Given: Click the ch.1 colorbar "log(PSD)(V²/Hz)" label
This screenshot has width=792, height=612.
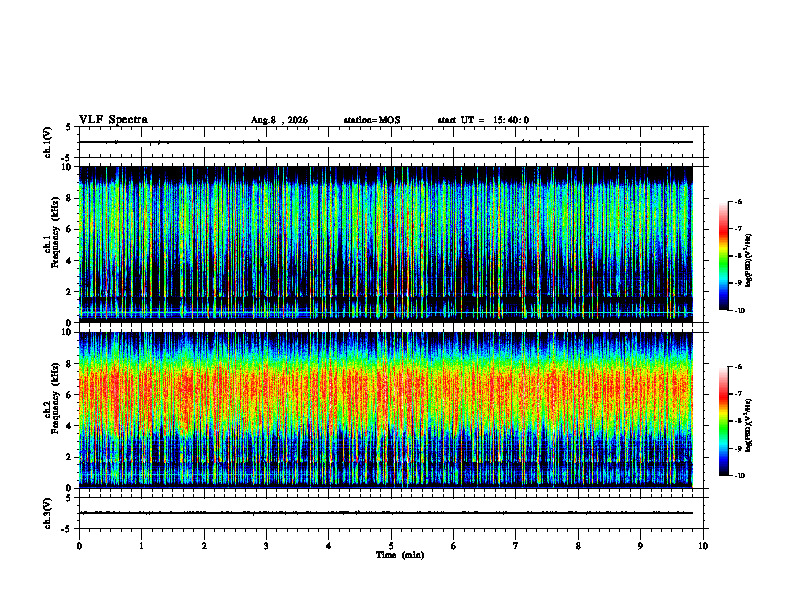Looking at the screenshot, I should point(749,261).
